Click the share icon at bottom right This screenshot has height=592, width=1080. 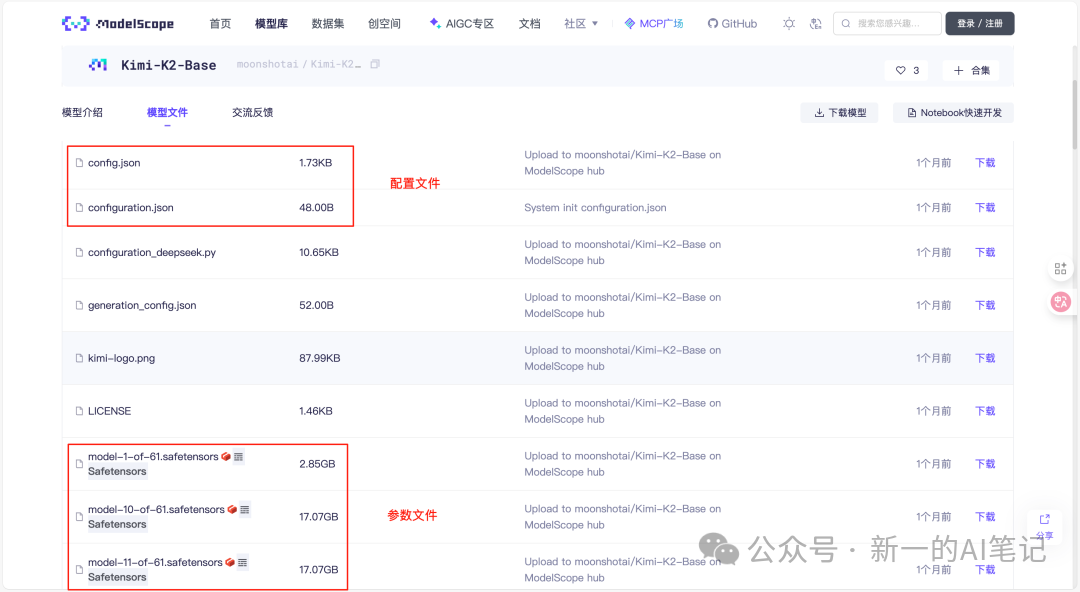coord(1045,520)
